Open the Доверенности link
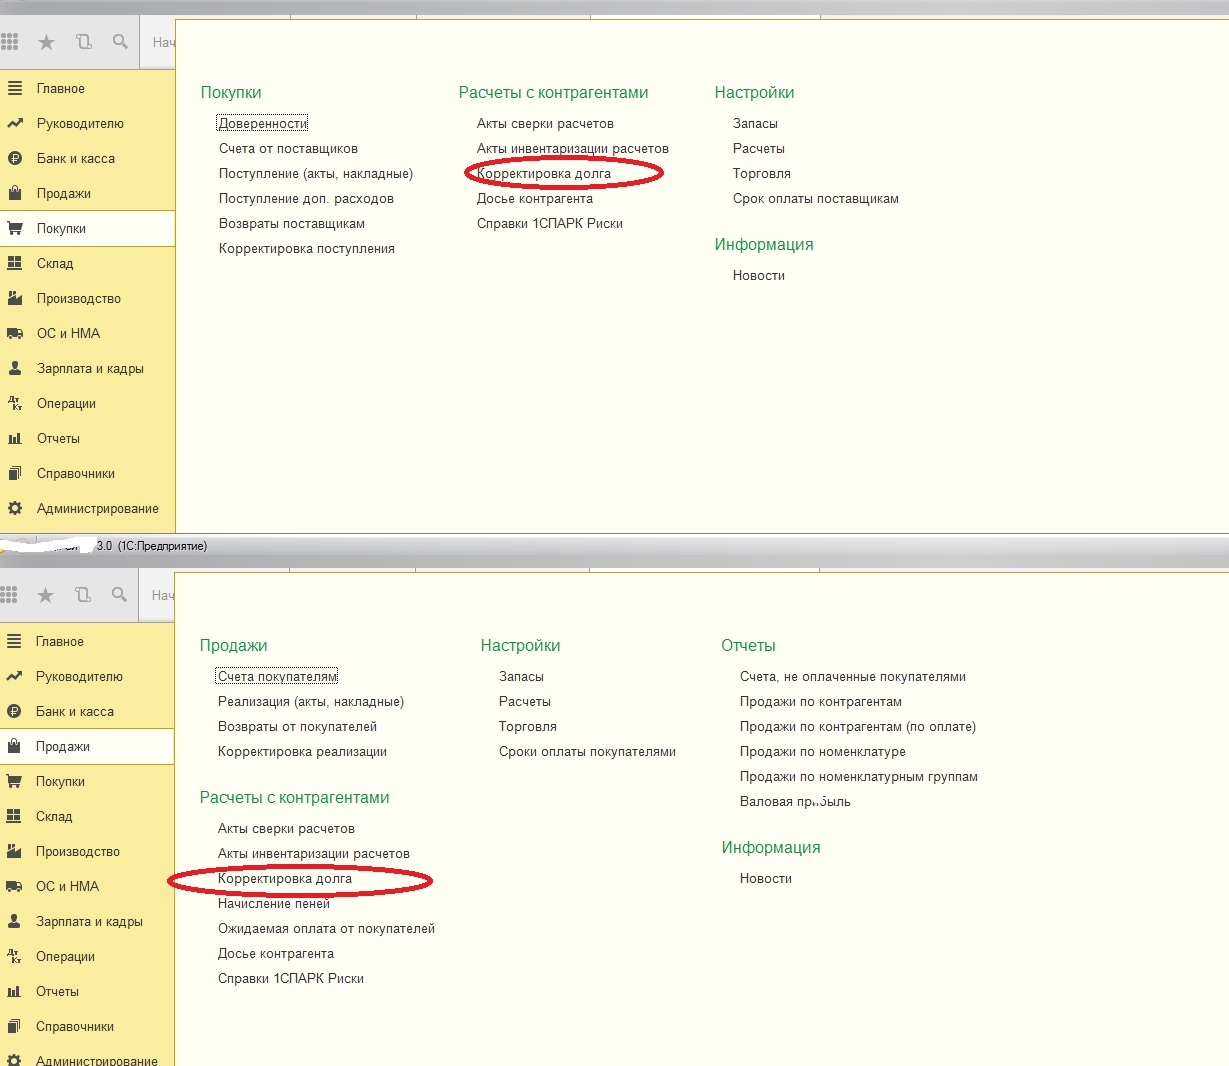Viewport: 1229px width, 1066px height. tap(263, 123)
